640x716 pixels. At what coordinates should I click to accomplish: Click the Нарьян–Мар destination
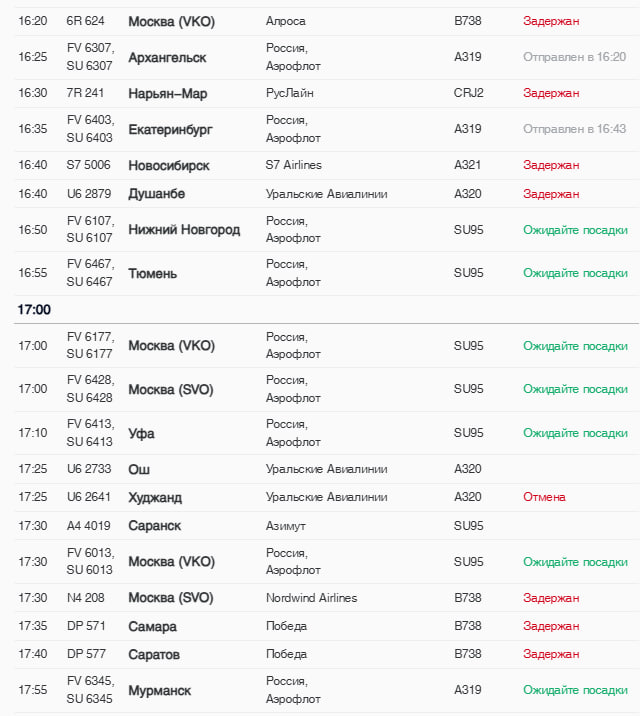click(167, 93)
